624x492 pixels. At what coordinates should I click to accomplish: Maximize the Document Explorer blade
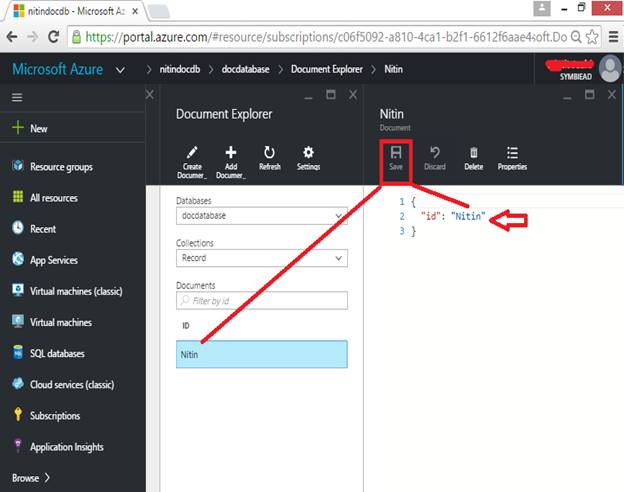pyautogui.click(x=331, y=95)
